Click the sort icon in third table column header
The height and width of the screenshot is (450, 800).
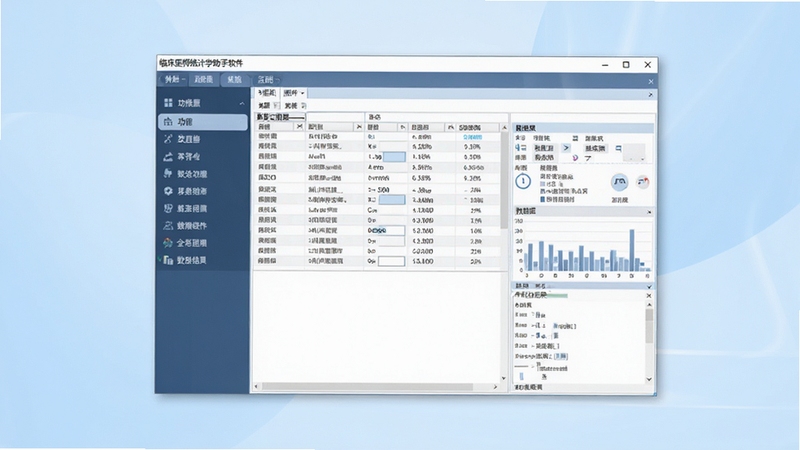point(403,127)
